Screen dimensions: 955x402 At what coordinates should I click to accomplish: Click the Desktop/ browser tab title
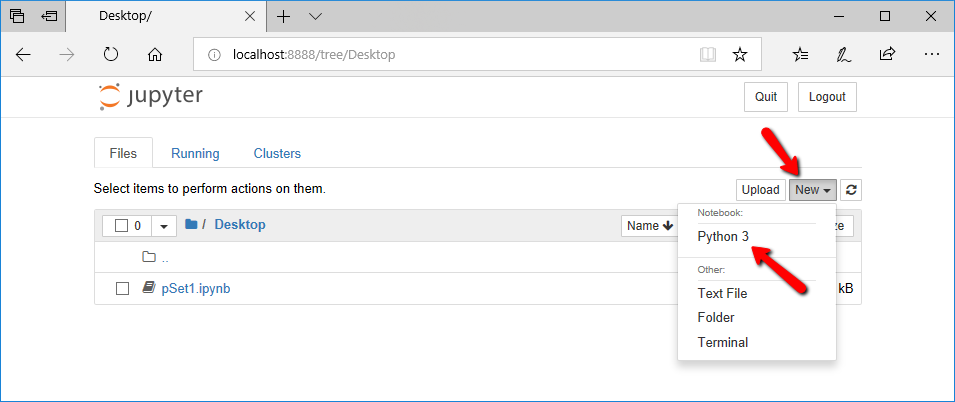pyautogui.click(x=125, y=16)
